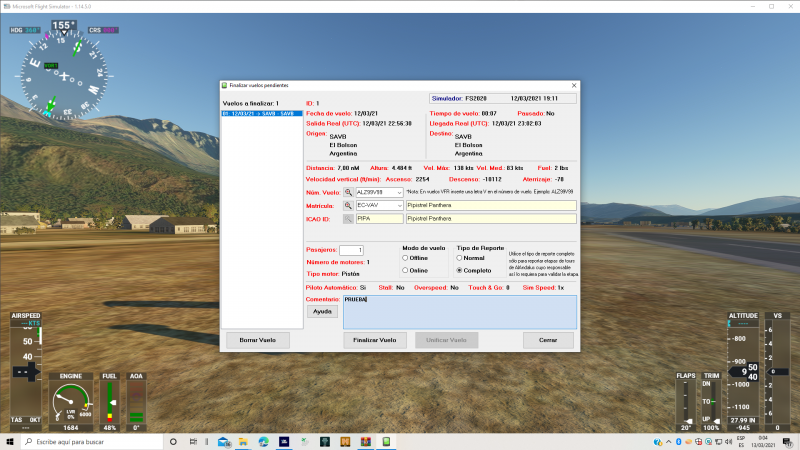This screenshot has height=450, width=800.
Task: Click the Windows search box on taskbar
Action: tap(92, 442)
